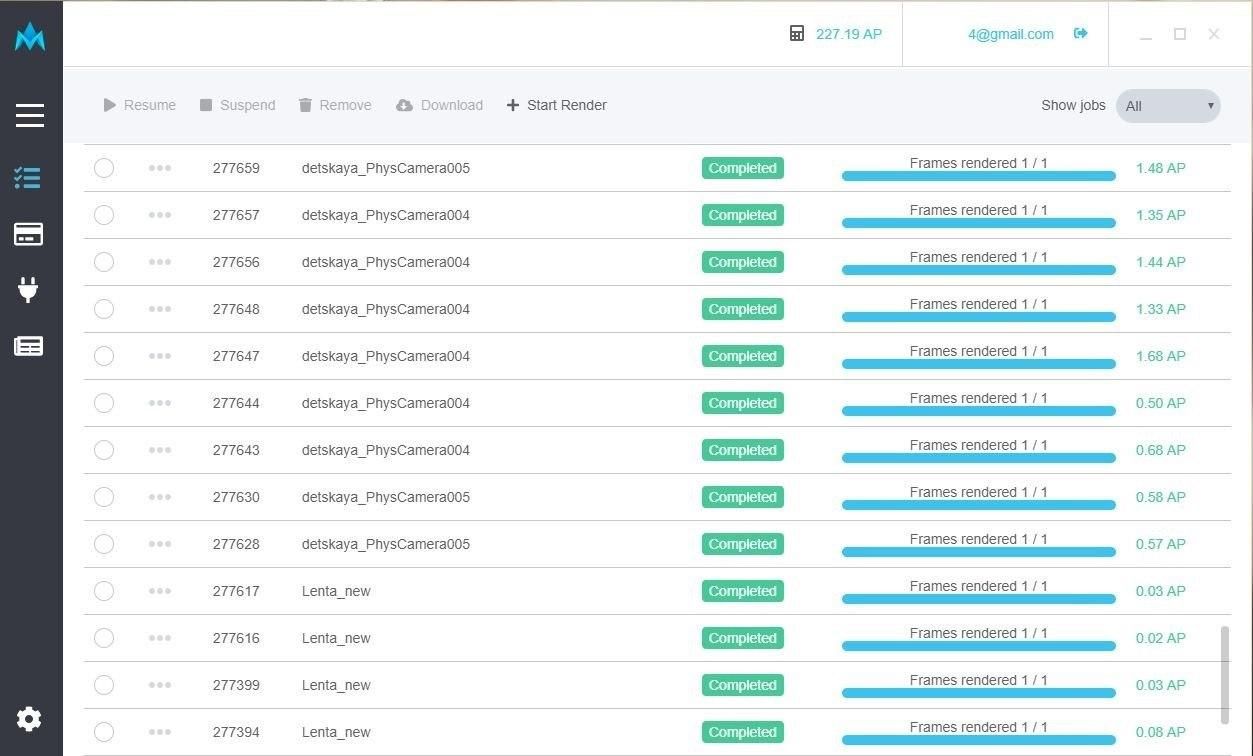The image size is (1253, 756).
Task: Click the Suspend button
Action: coord(237,105)
